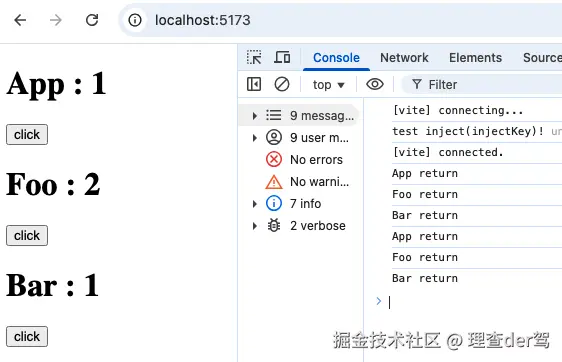Click the 'No errors' sidebar label
Screen dimensions: 562x362
coord(316,160)
